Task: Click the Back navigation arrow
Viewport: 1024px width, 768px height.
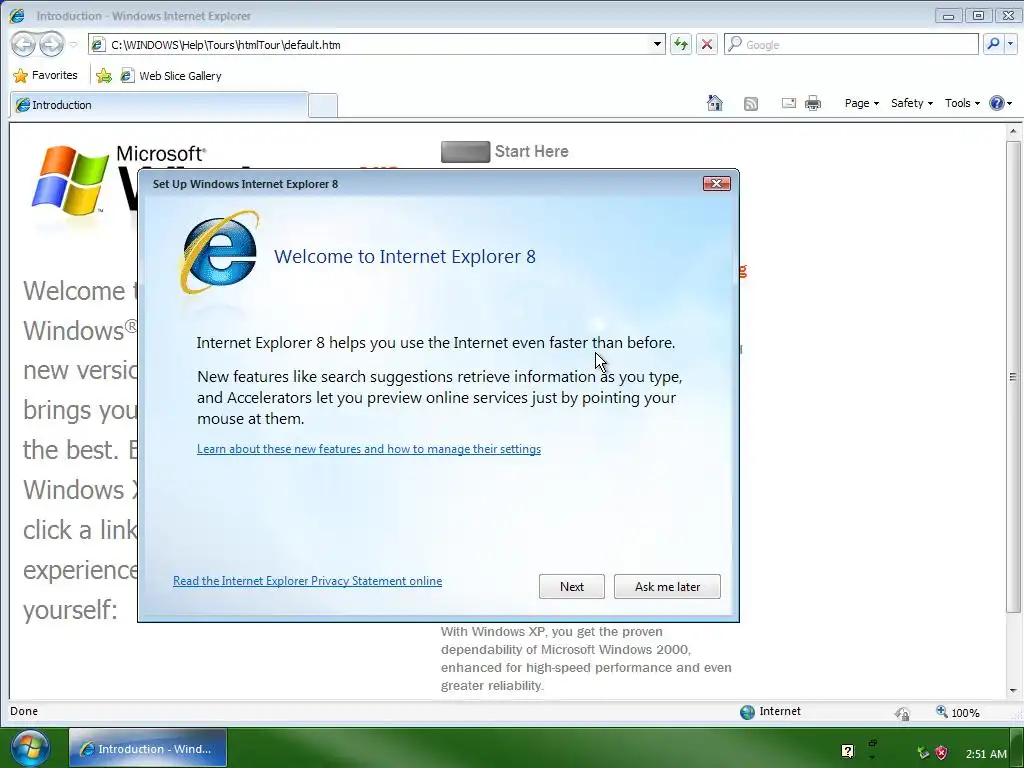Action: coord(24,44)
